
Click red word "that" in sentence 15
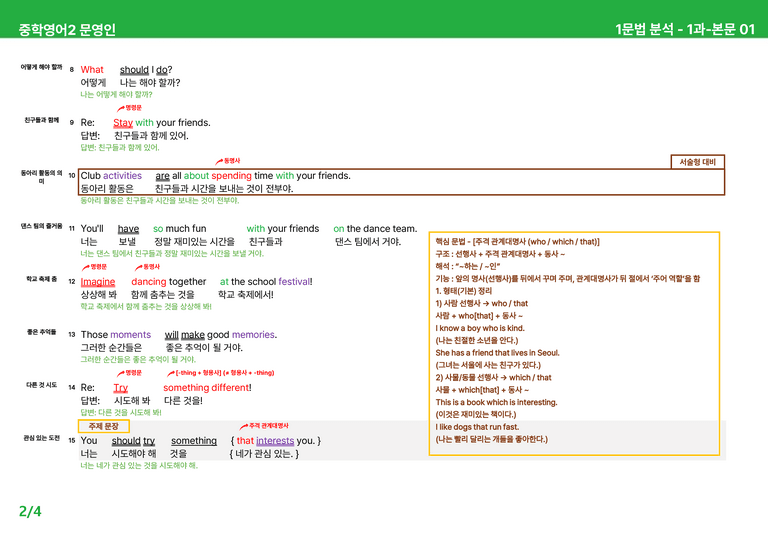(245, 441)
